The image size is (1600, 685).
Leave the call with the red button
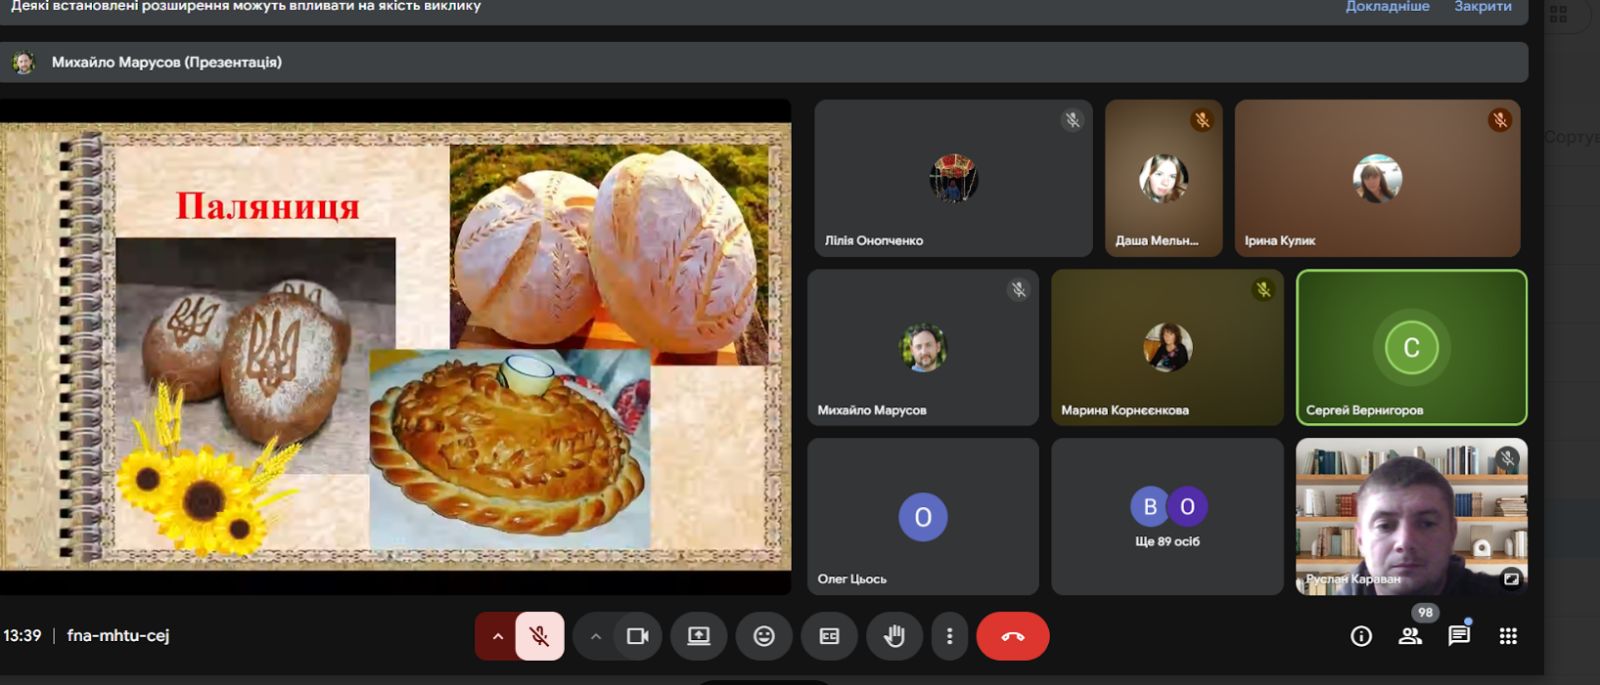pos(1012,636)
